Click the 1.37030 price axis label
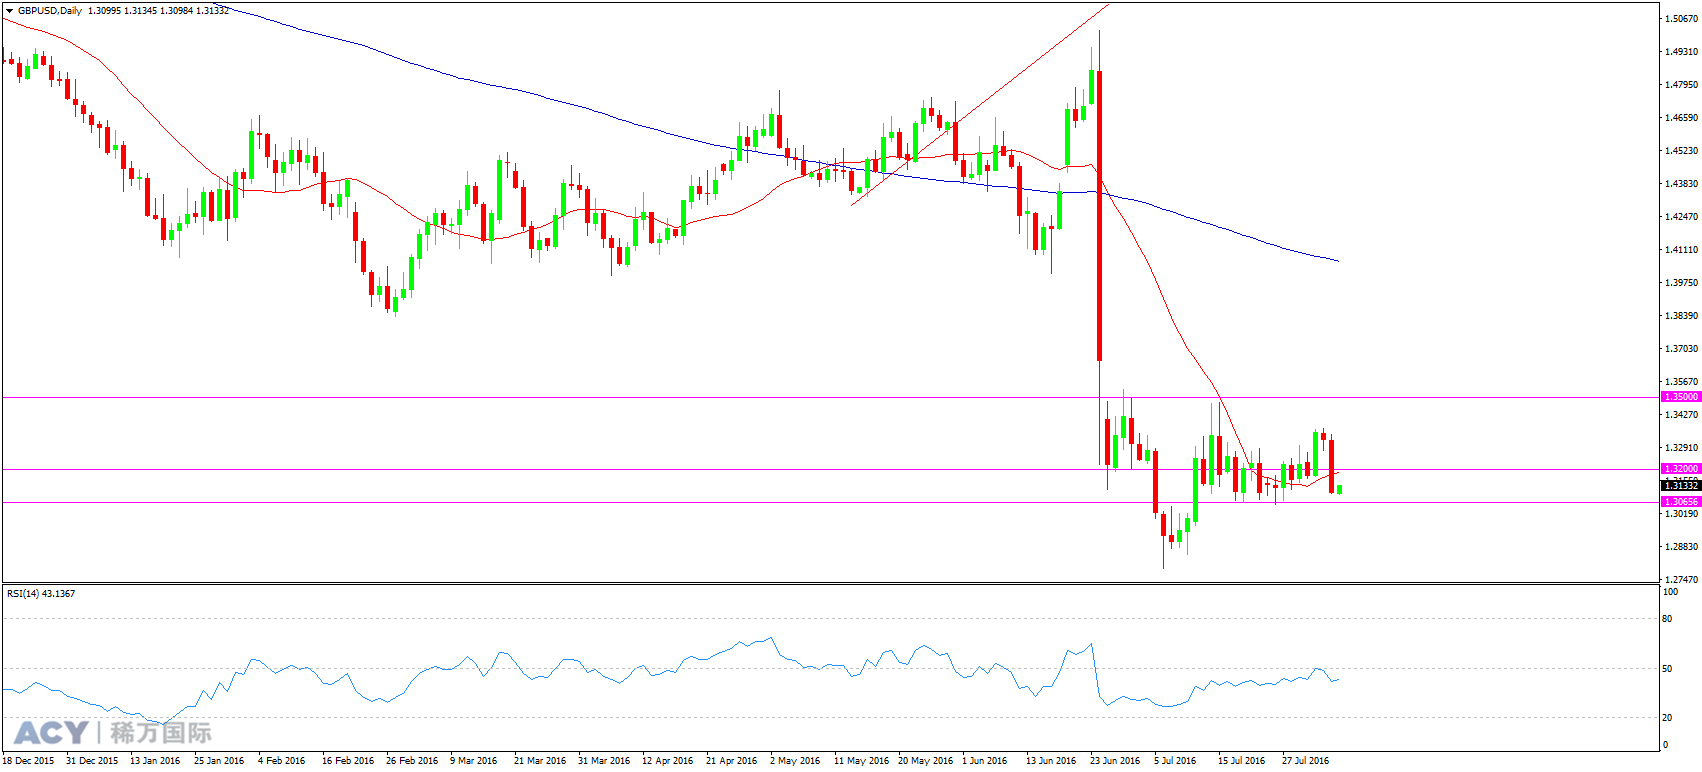 coord(1682,348)
